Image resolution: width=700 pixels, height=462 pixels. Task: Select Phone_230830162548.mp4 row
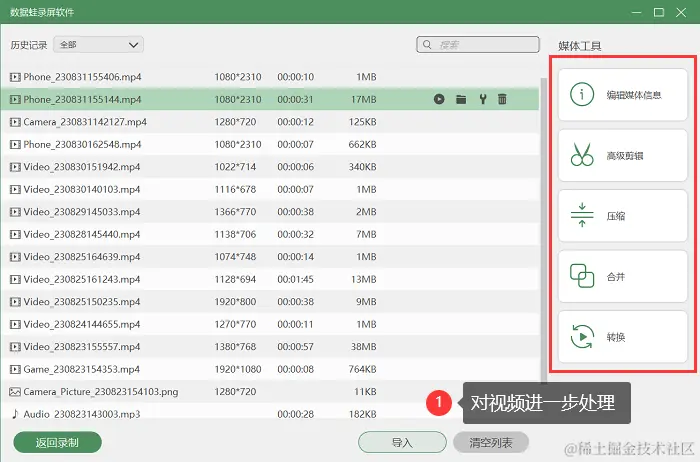click(x=270, y=145)
